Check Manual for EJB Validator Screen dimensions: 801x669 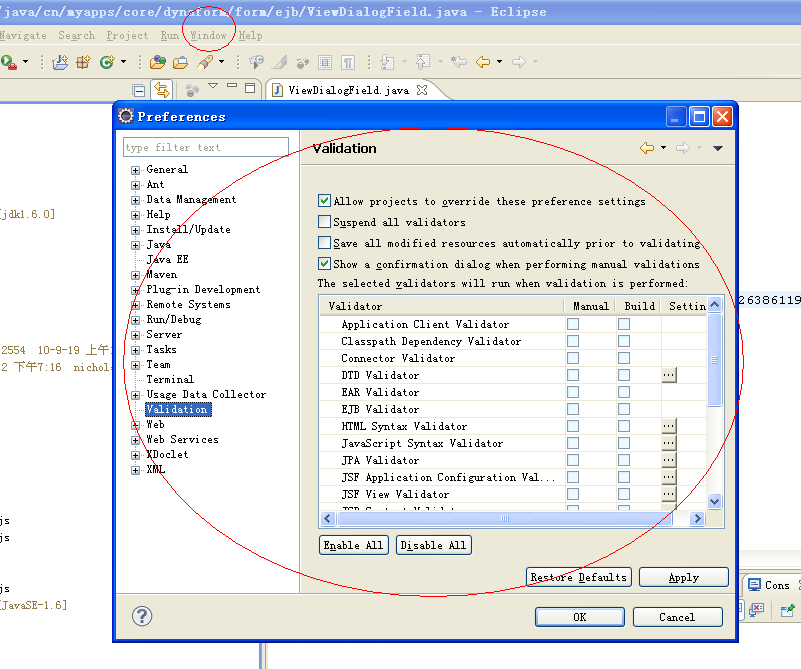[573, 409]
